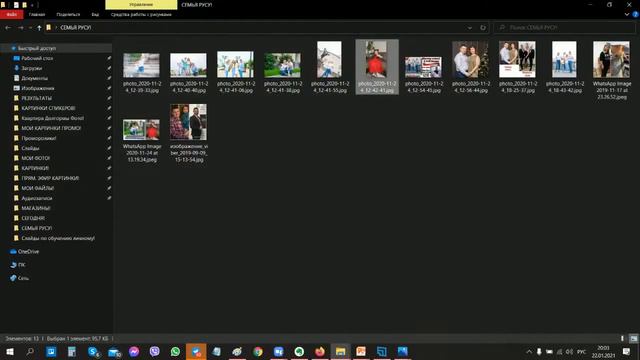
Task: Open Calculator from the taskbar
Action: click(x=72, y=351)
